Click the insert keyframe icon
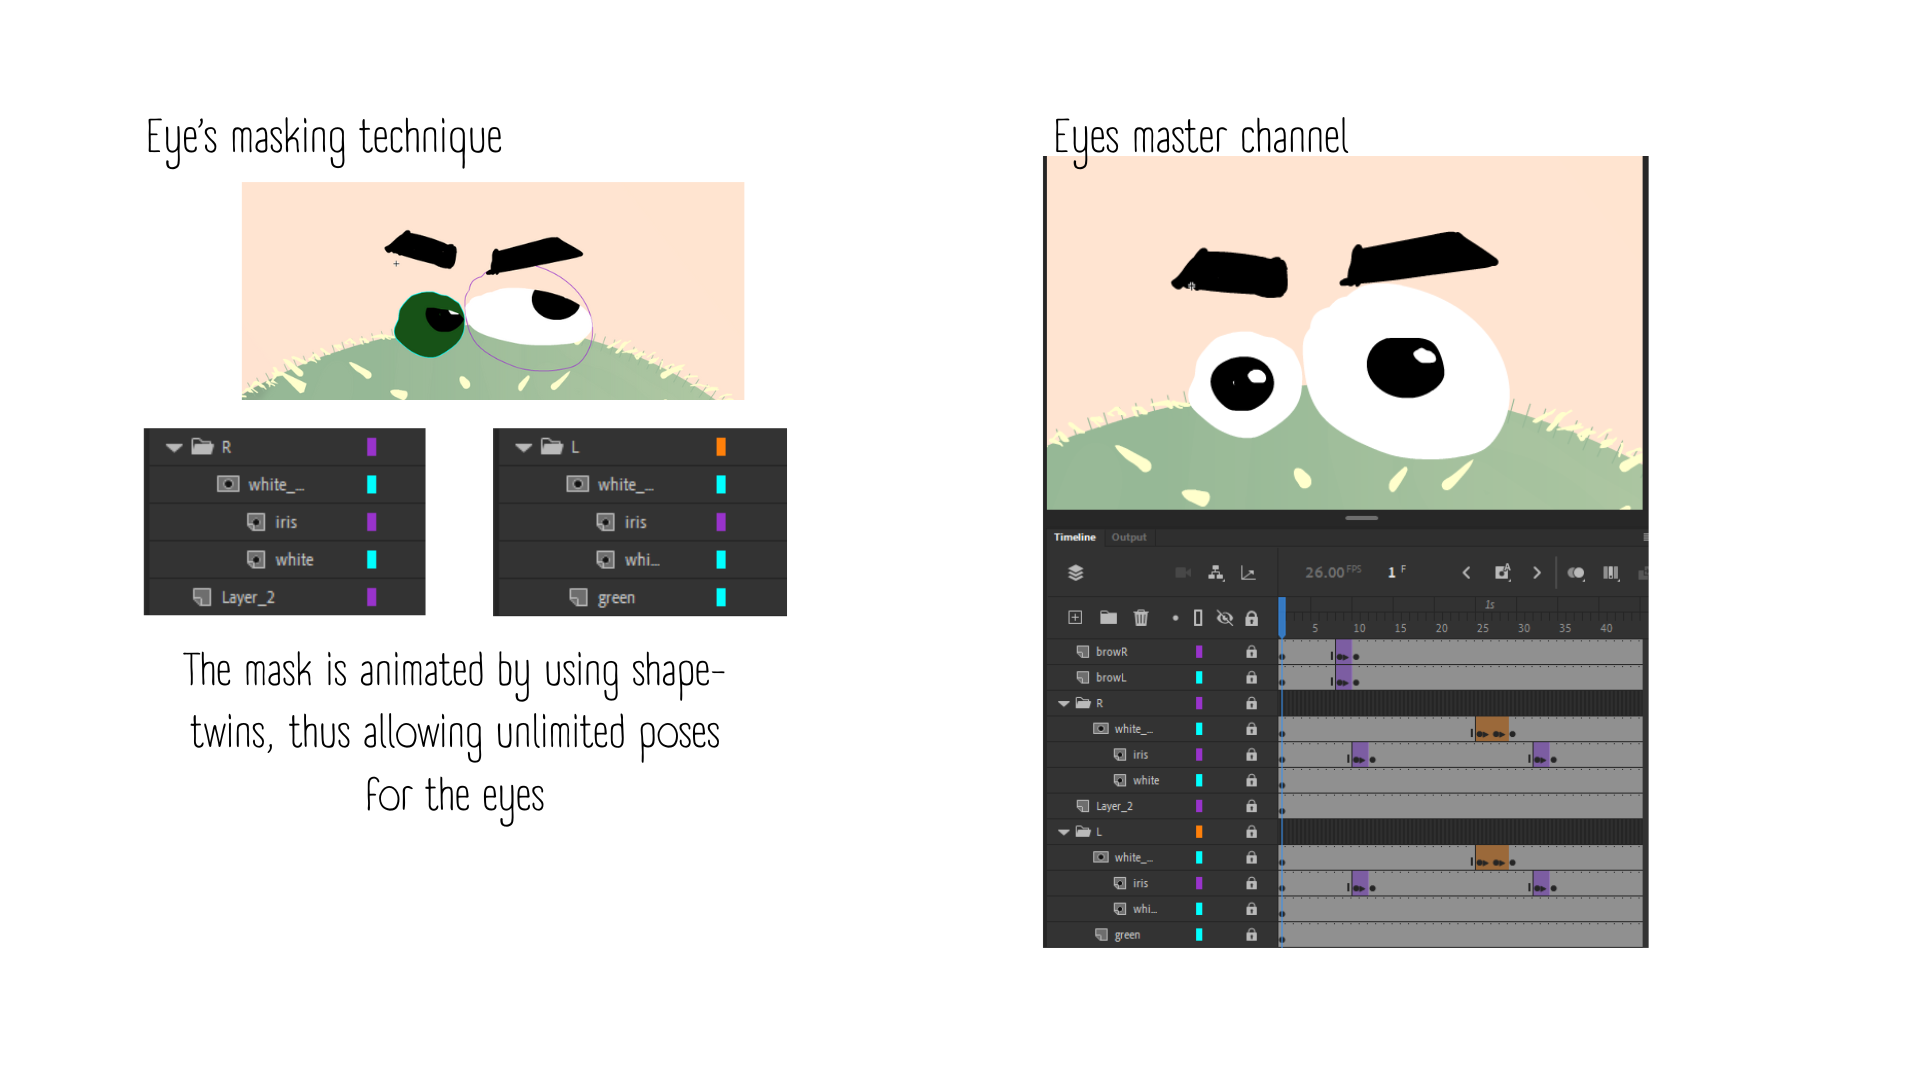1920x1080 pixels. [1502, 572]
